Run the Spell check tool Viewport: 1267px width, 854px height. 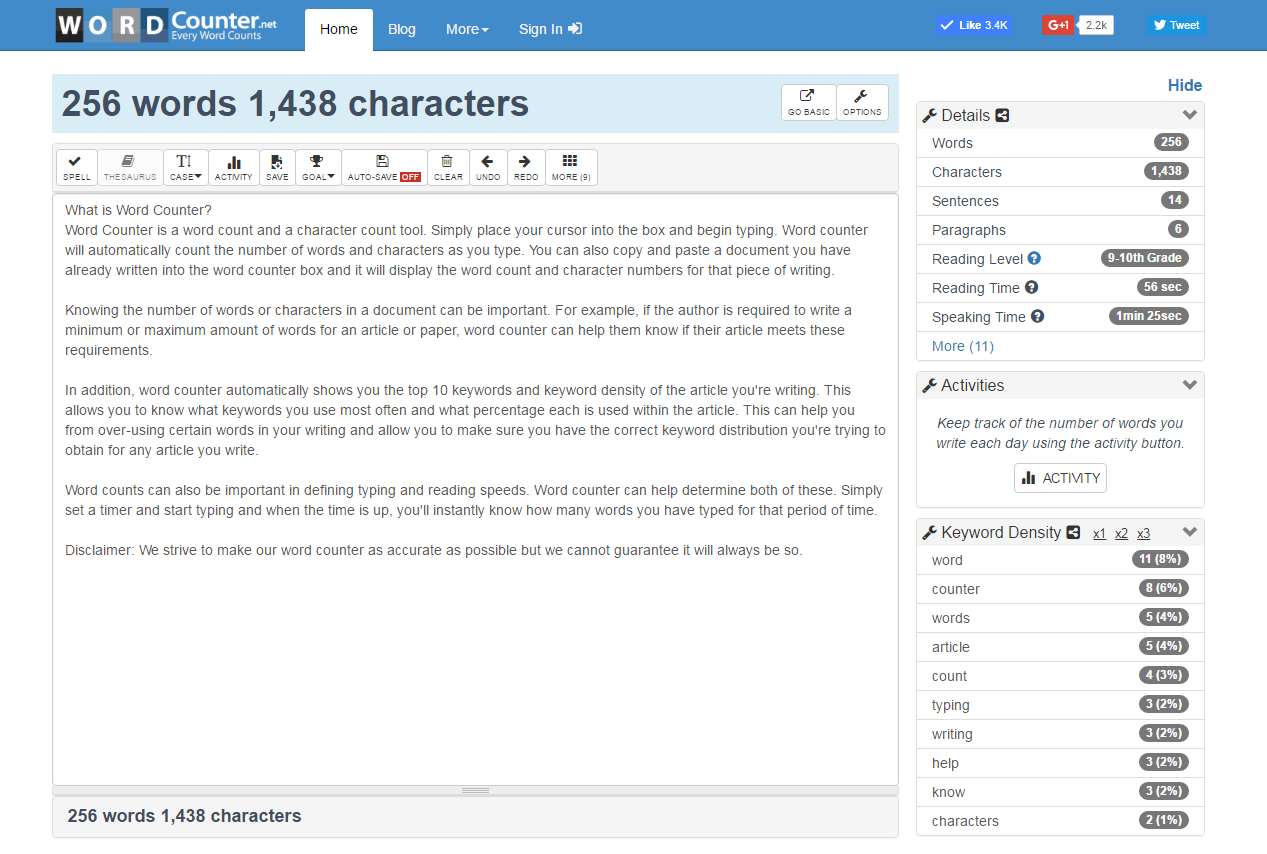77,167
